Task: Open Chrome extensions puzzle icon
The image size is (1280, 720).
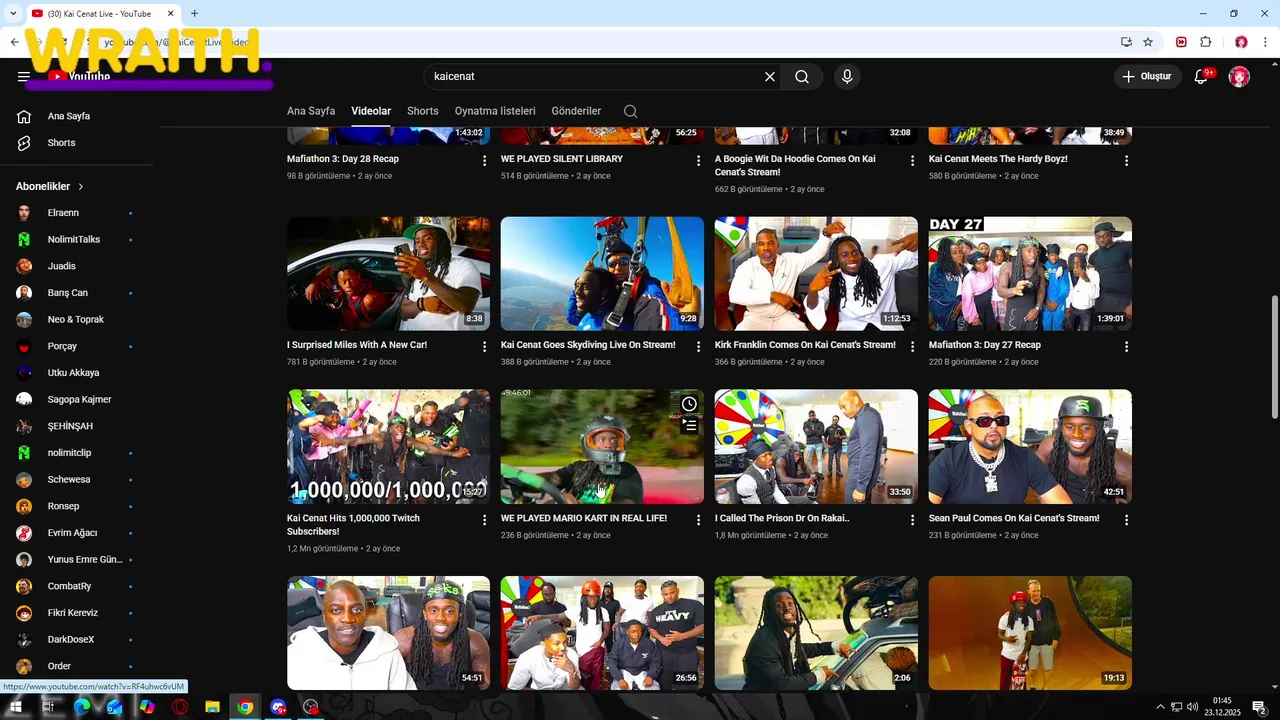Action: pos(1205,42)
